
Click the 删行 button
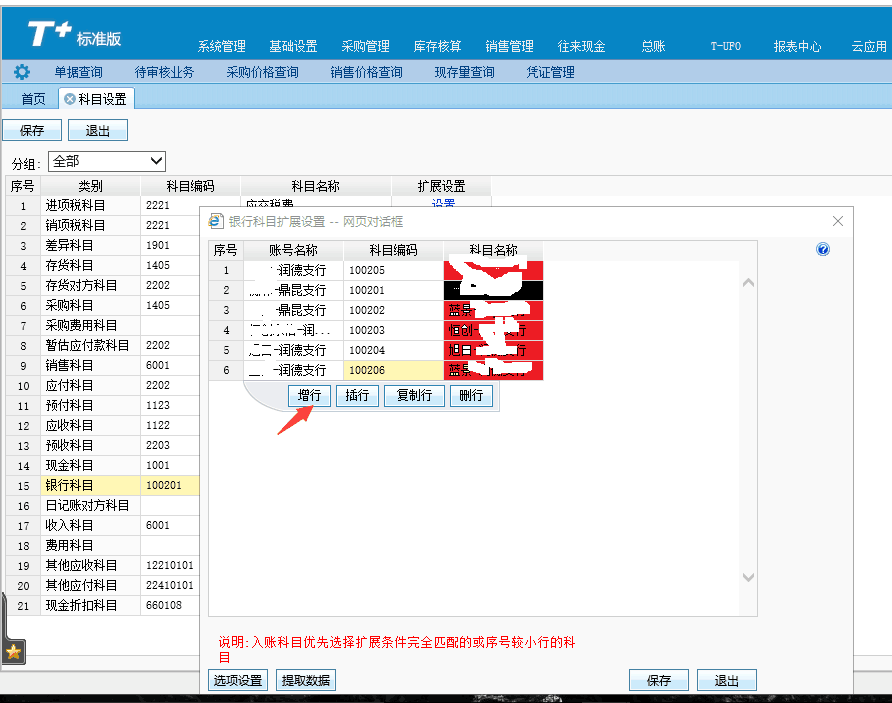click(470, 395)
